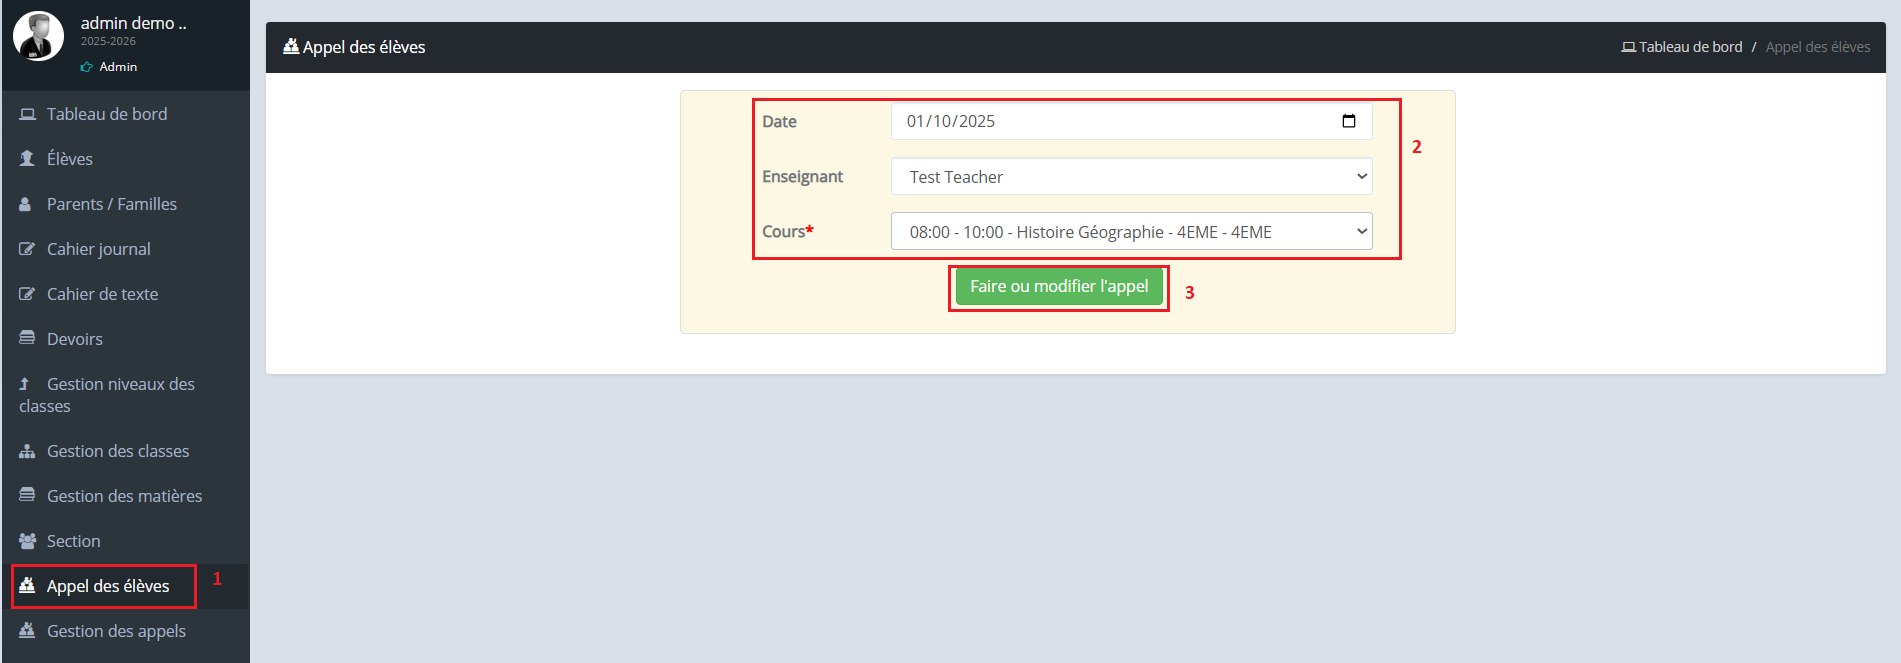1901x663 pixels.
Task: Click the admin profile avatar picture
Action: coord(38,37)
